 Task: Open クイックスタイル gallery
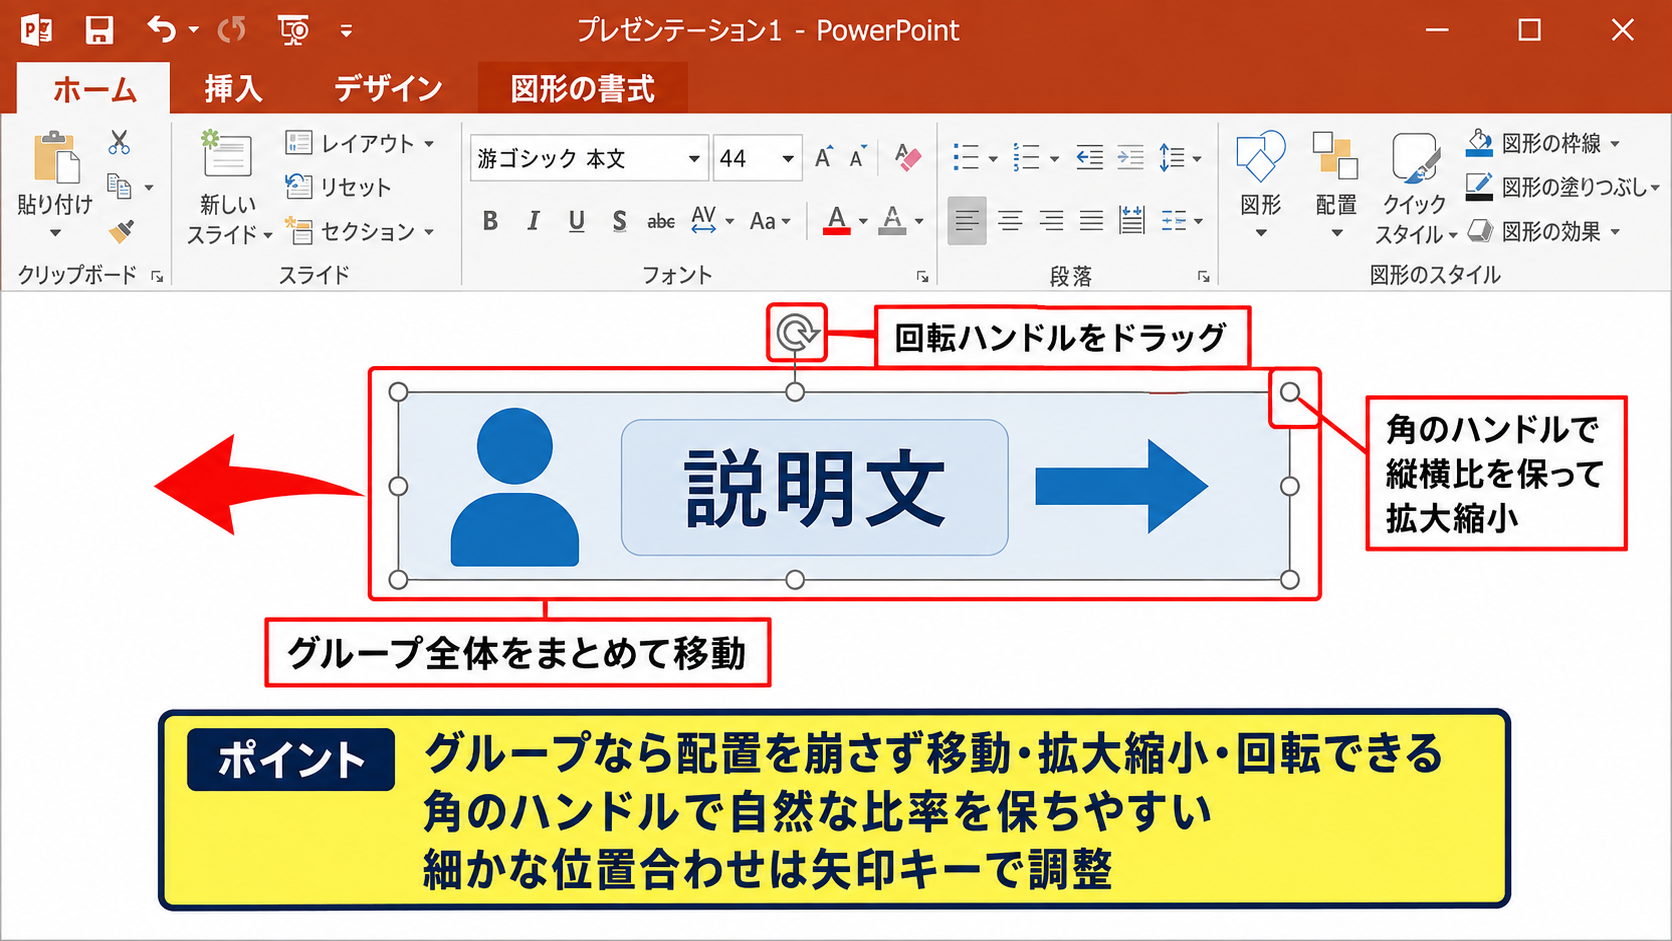point(1415,188)
